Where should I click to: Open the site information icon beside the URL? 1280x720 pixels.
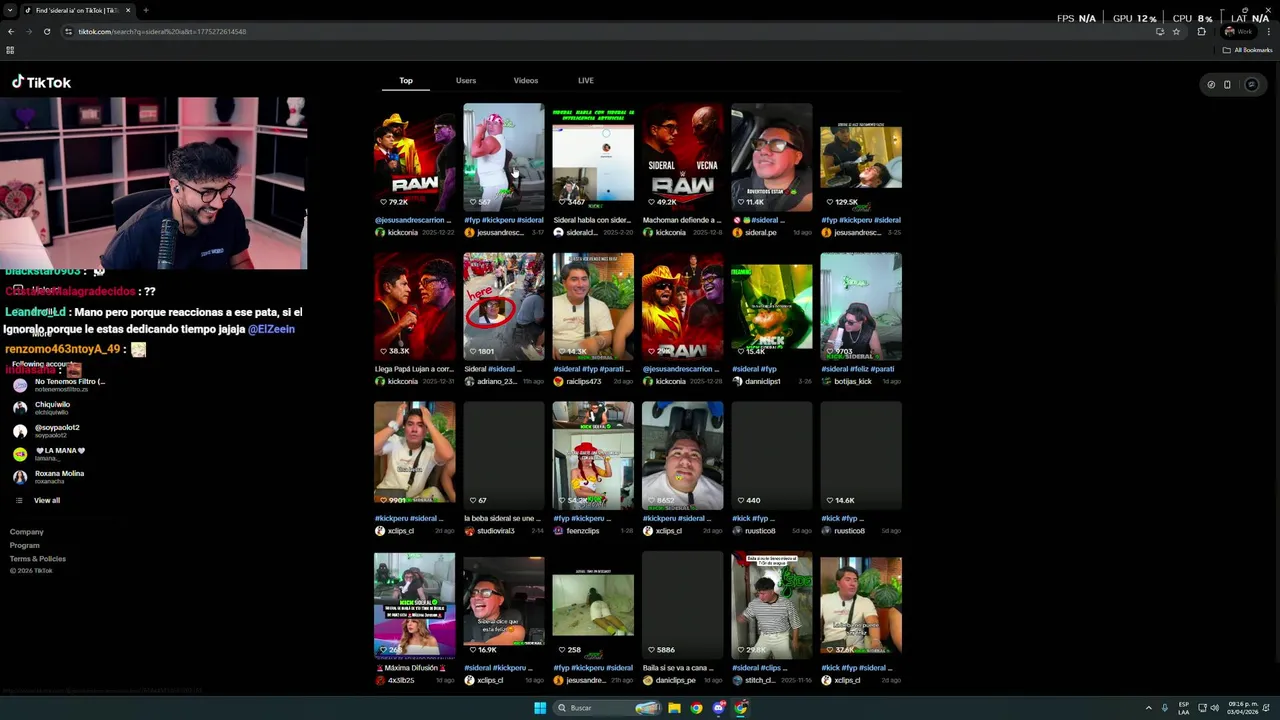68,31
